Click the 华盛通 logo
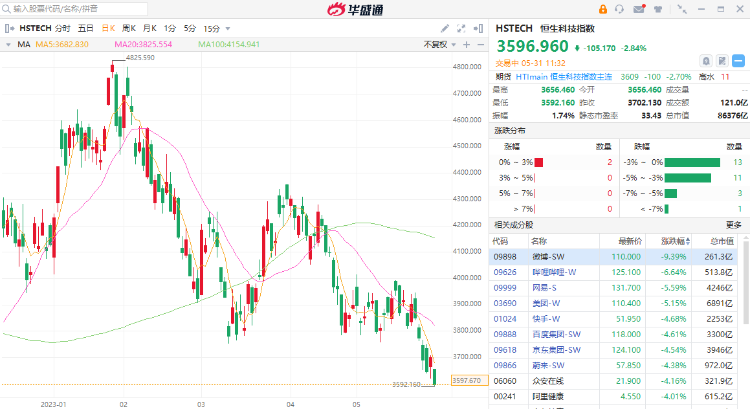750x409 pixels. pos(355,9)
